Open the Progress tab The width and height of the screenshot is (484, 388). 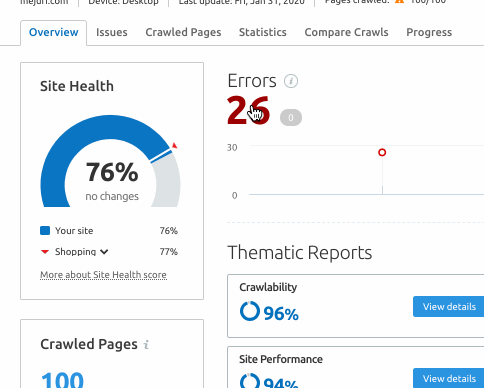coord(429,32)
